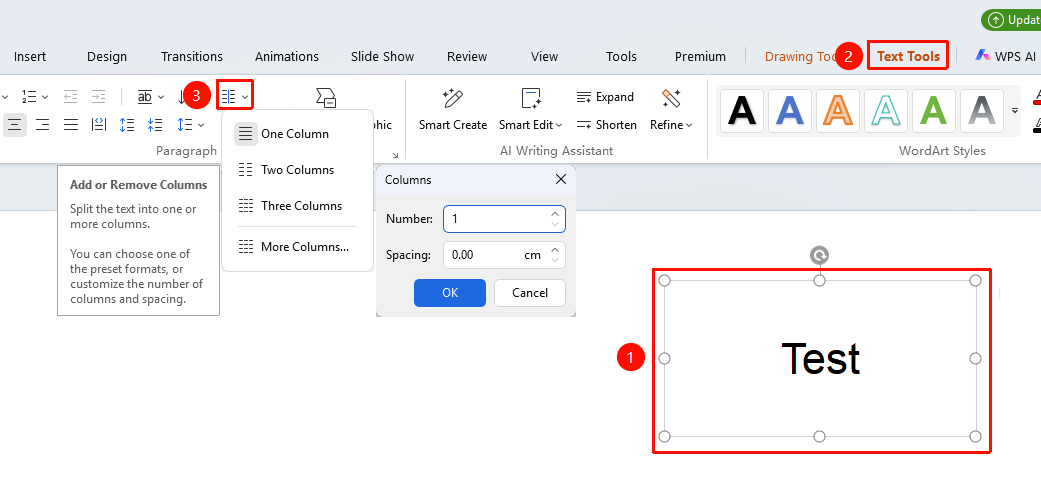
Task: Click the Shorten text icon
Action: (584, 125)
